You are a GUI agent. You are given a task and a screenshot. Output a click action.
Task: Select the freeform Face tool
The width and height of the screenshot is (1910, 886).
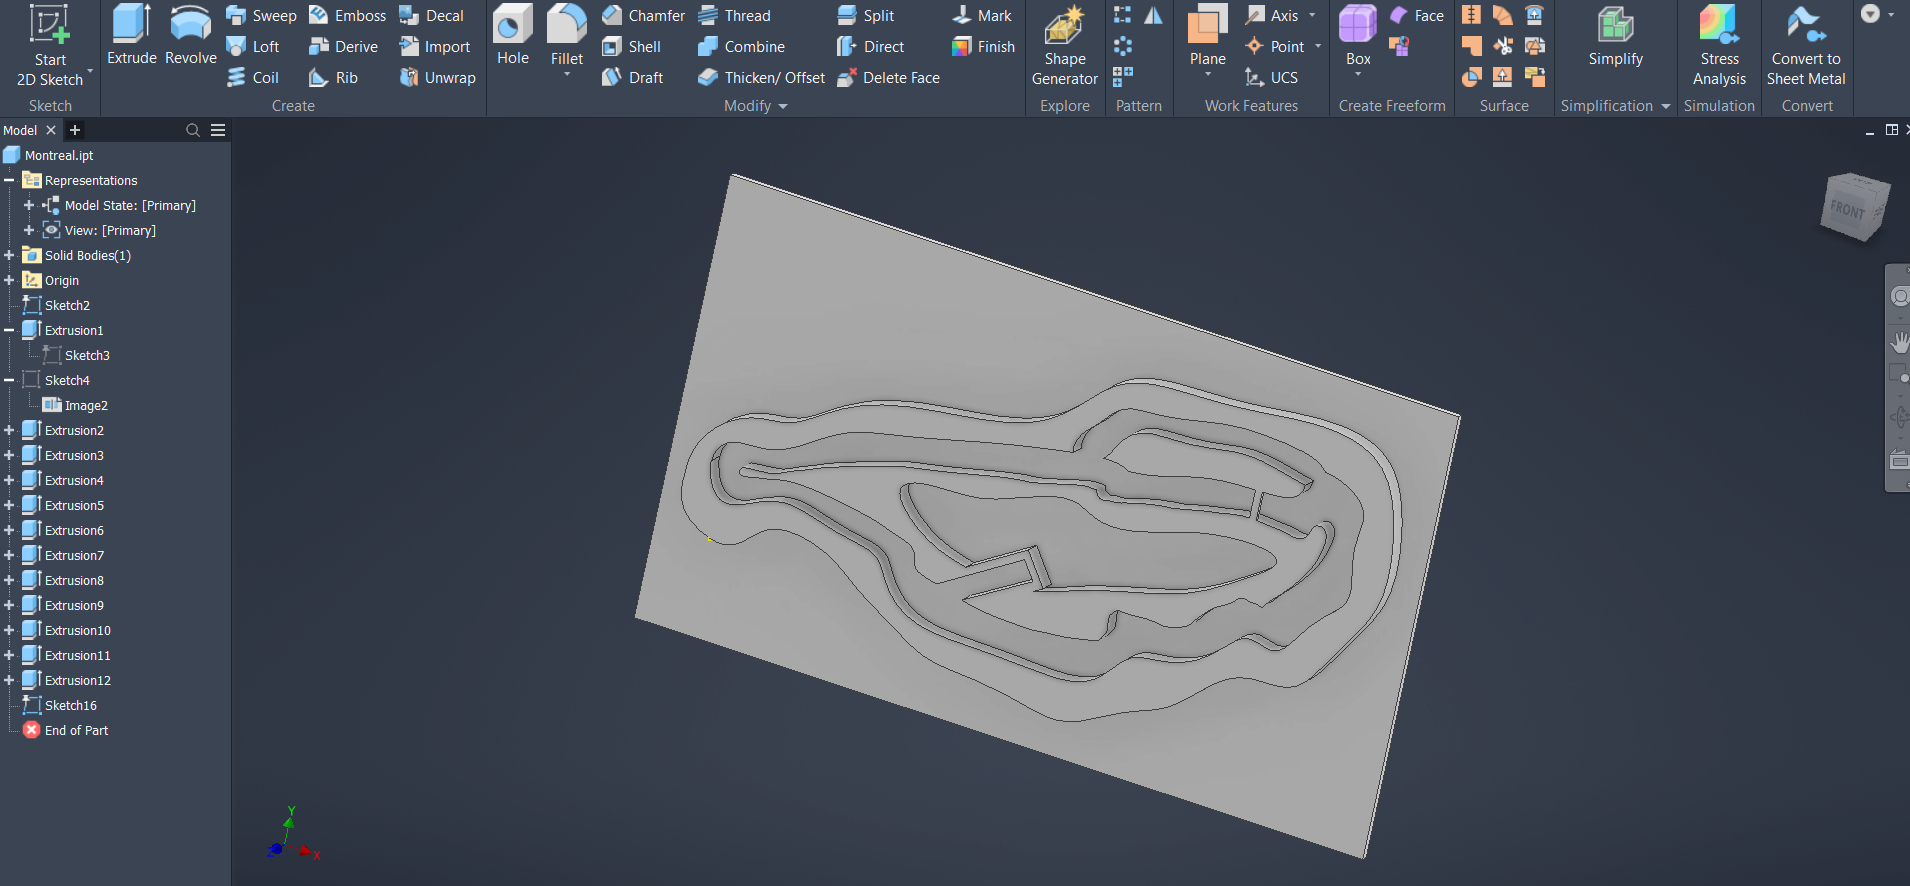[x=1417, y=16]
